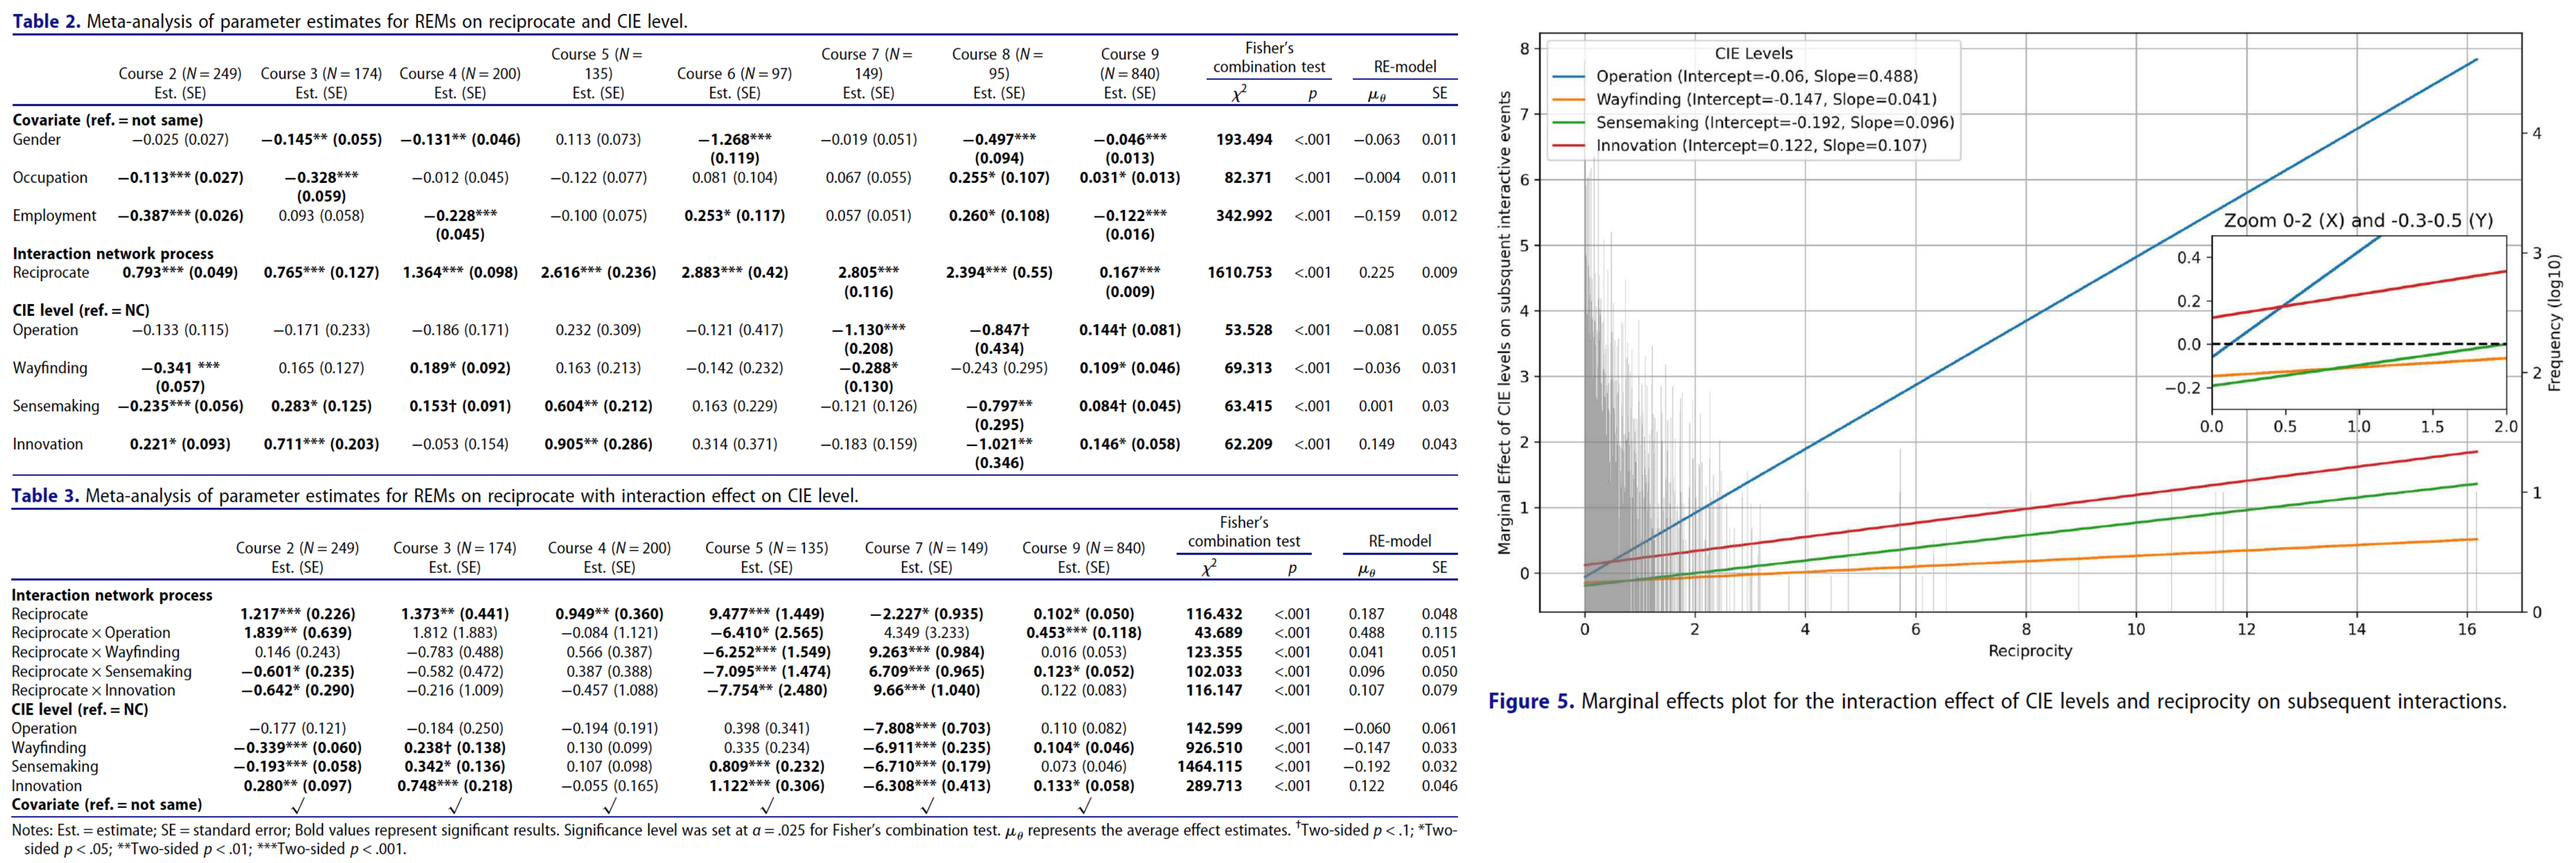Click the Reciprocate row label in Table 2
The image size is (2576, 863).
pos(51,272)
